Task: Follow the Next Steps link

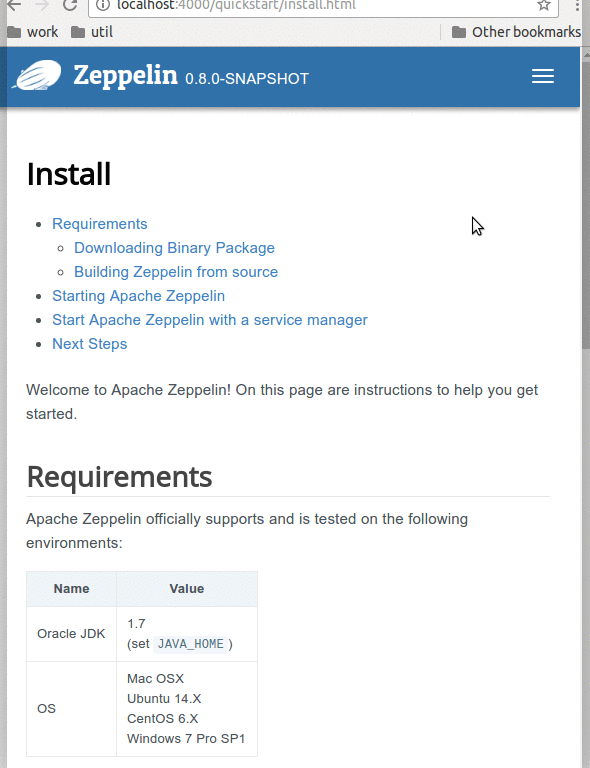Action: click(90, 344)
